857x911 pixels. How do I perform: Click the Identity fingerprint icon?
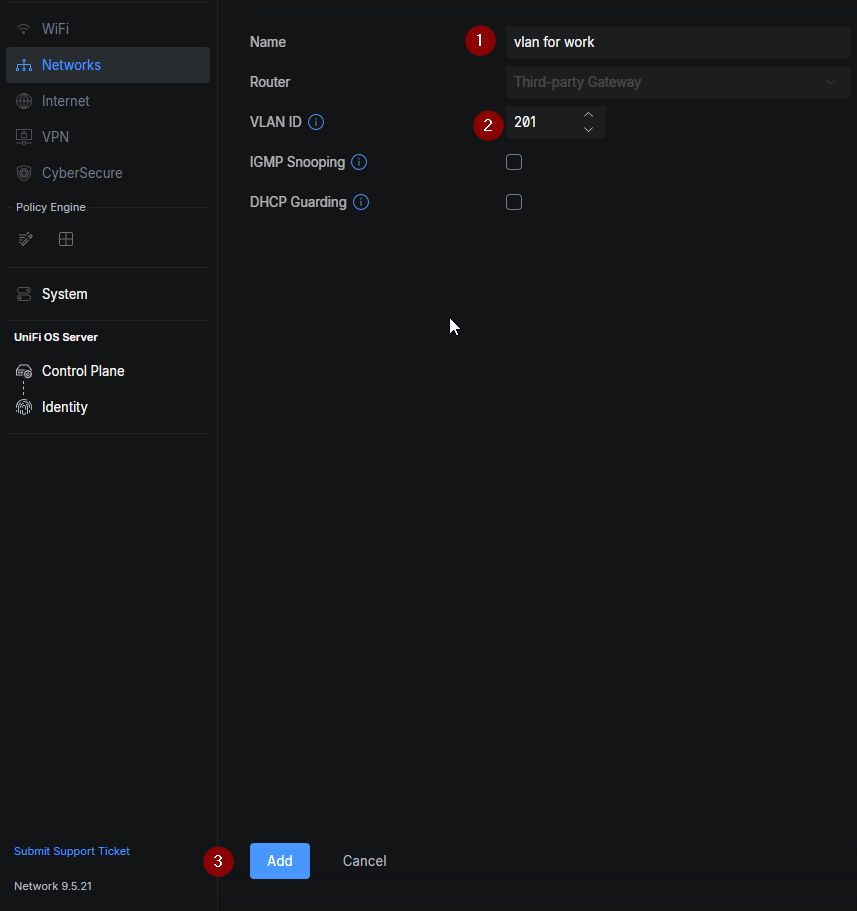pyautogui.click(x=24, y=407)
